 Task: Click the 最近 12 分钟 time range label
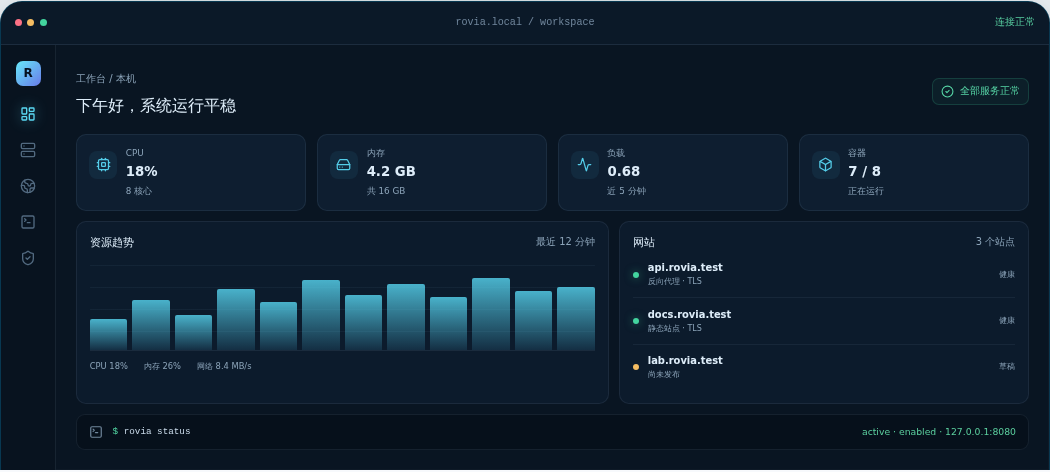click(565, 242)
